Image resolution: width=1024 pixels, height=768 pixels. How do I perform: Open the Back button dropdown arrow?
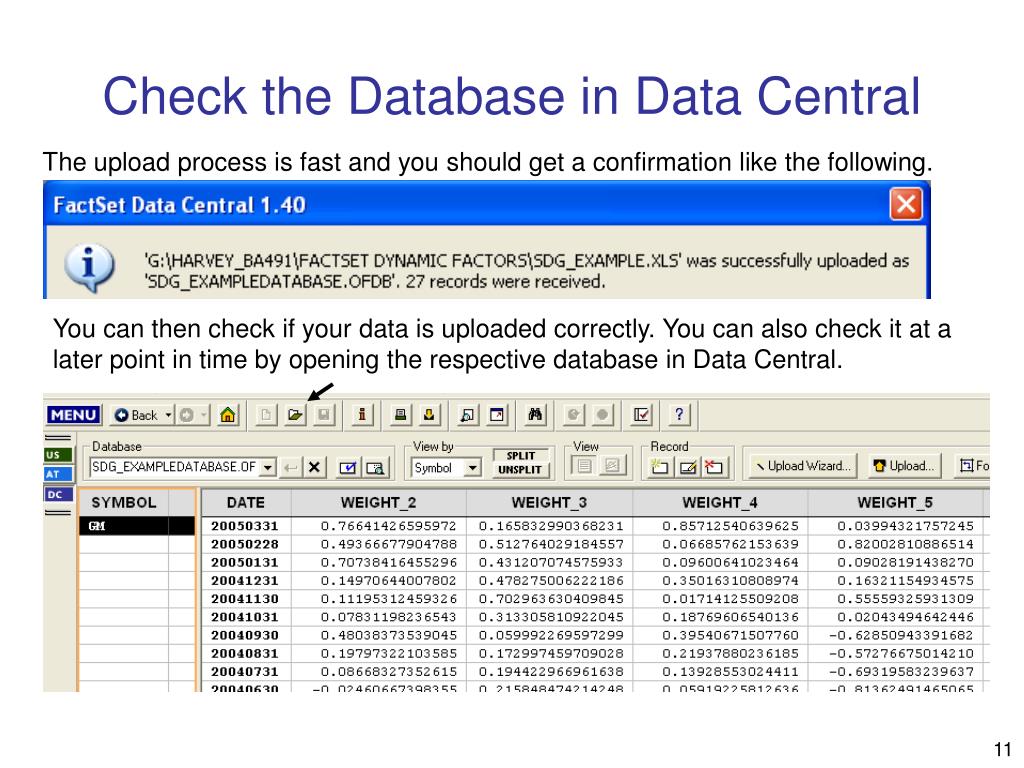168,415
